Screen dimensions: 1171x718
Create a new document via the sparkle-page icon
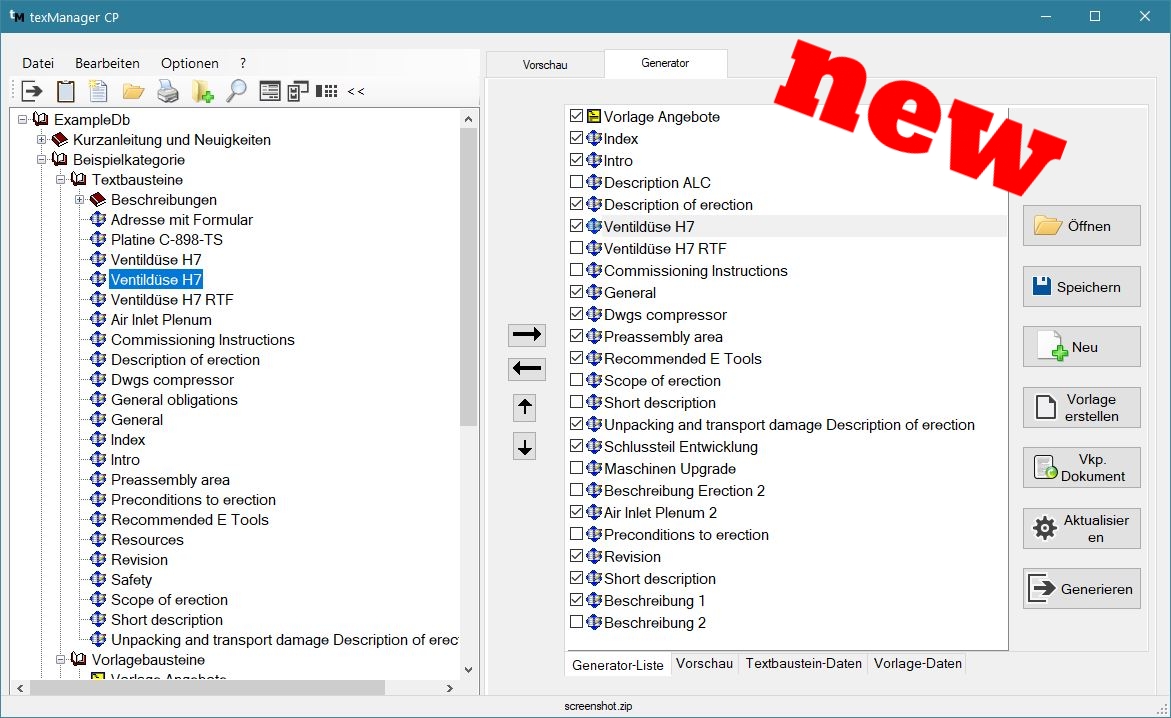click(x=97, y=90)
